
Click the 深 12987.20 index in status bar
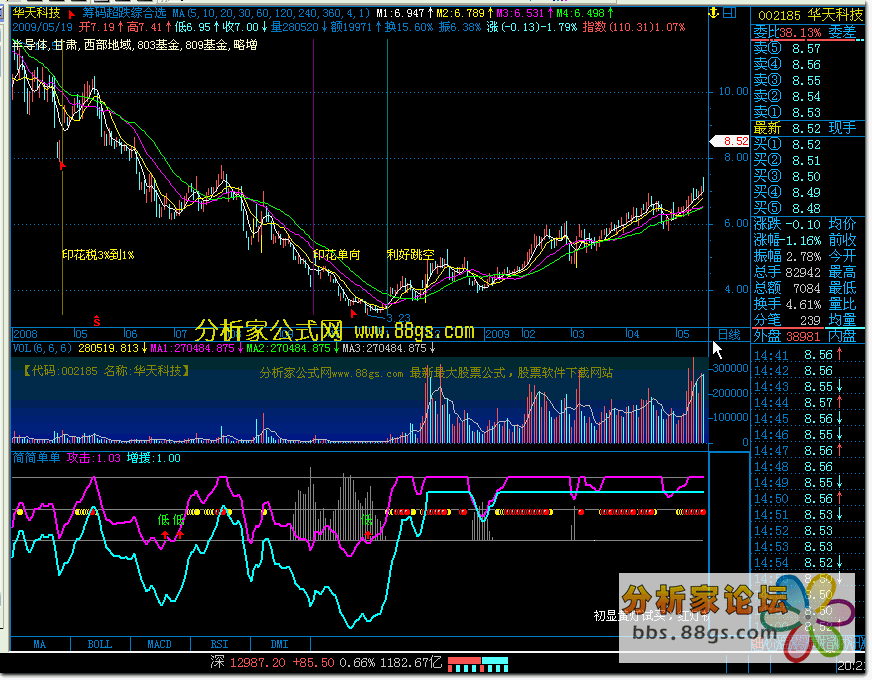(x=248, y=663)
